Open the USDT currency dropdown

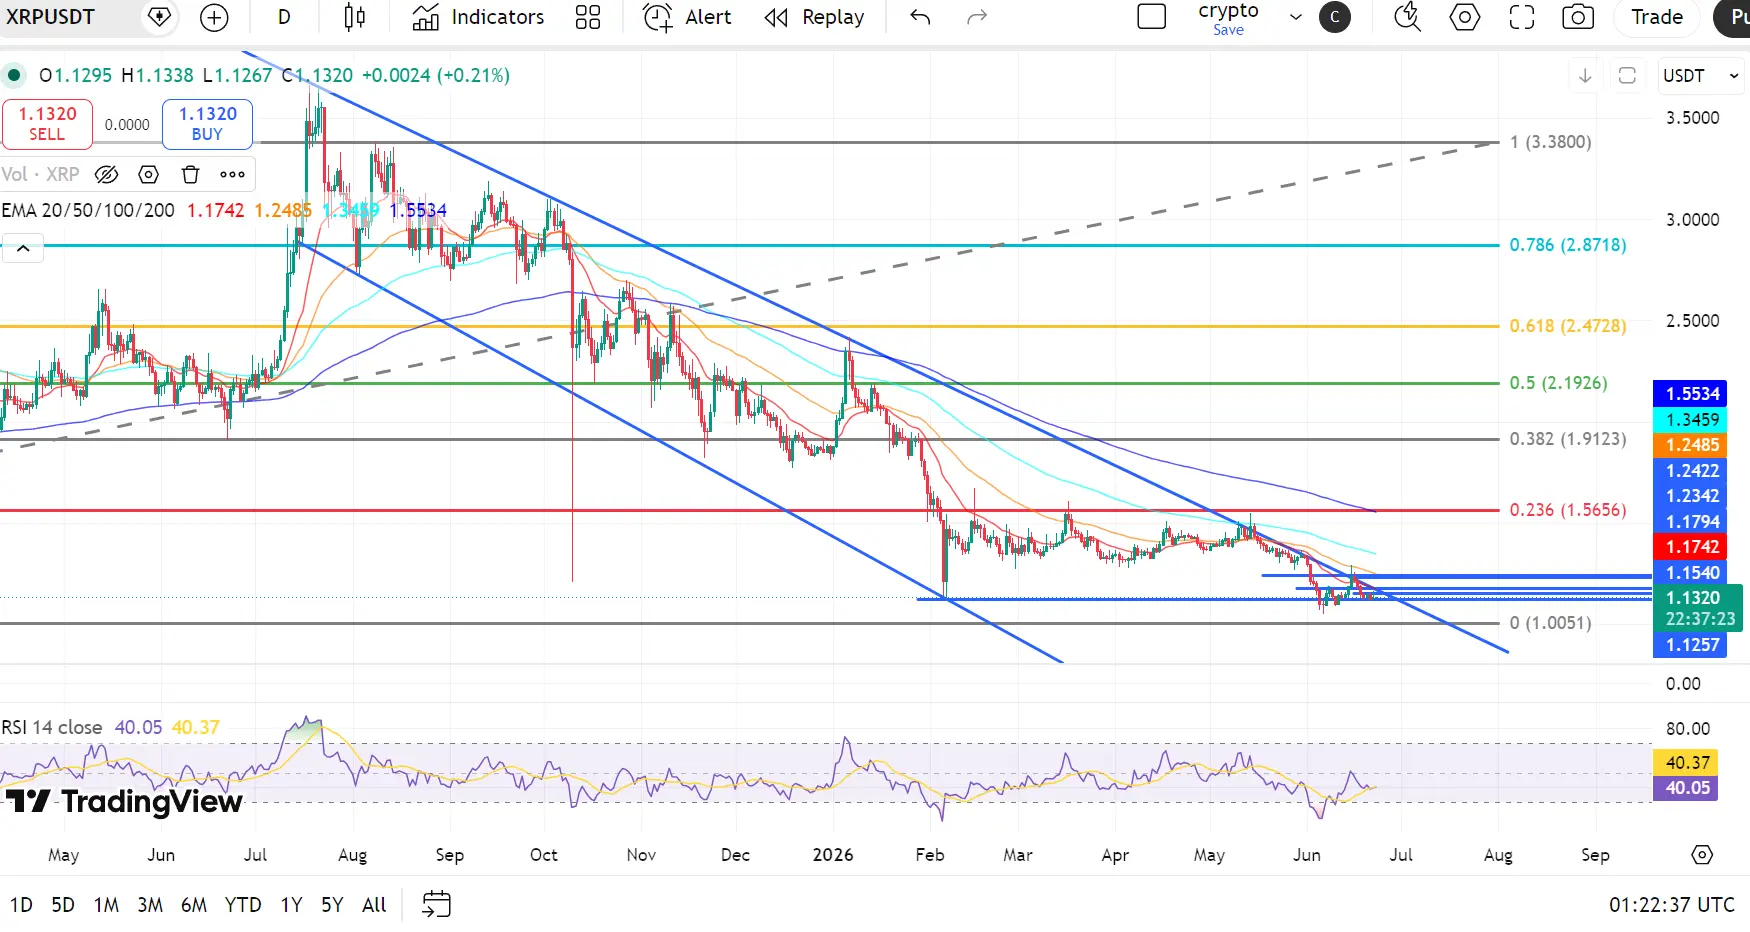click(x=1702, y=76)
